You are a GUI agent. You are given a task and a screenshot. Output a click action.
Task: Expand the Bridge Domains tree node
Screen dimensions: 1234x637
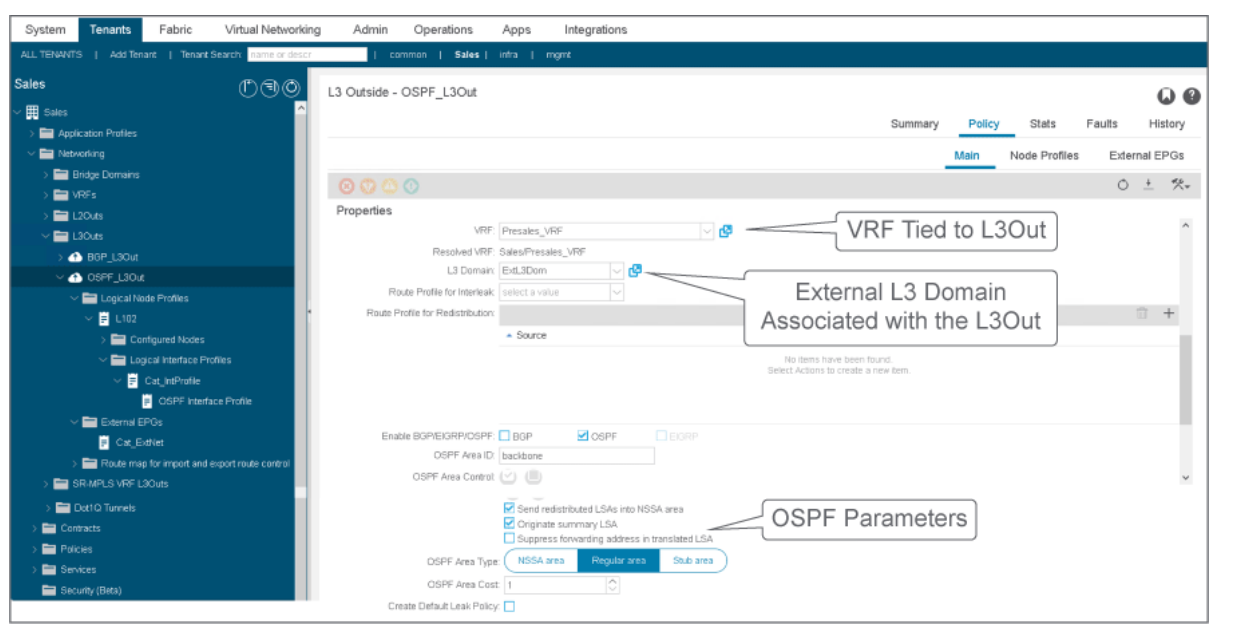click(46, 175)
